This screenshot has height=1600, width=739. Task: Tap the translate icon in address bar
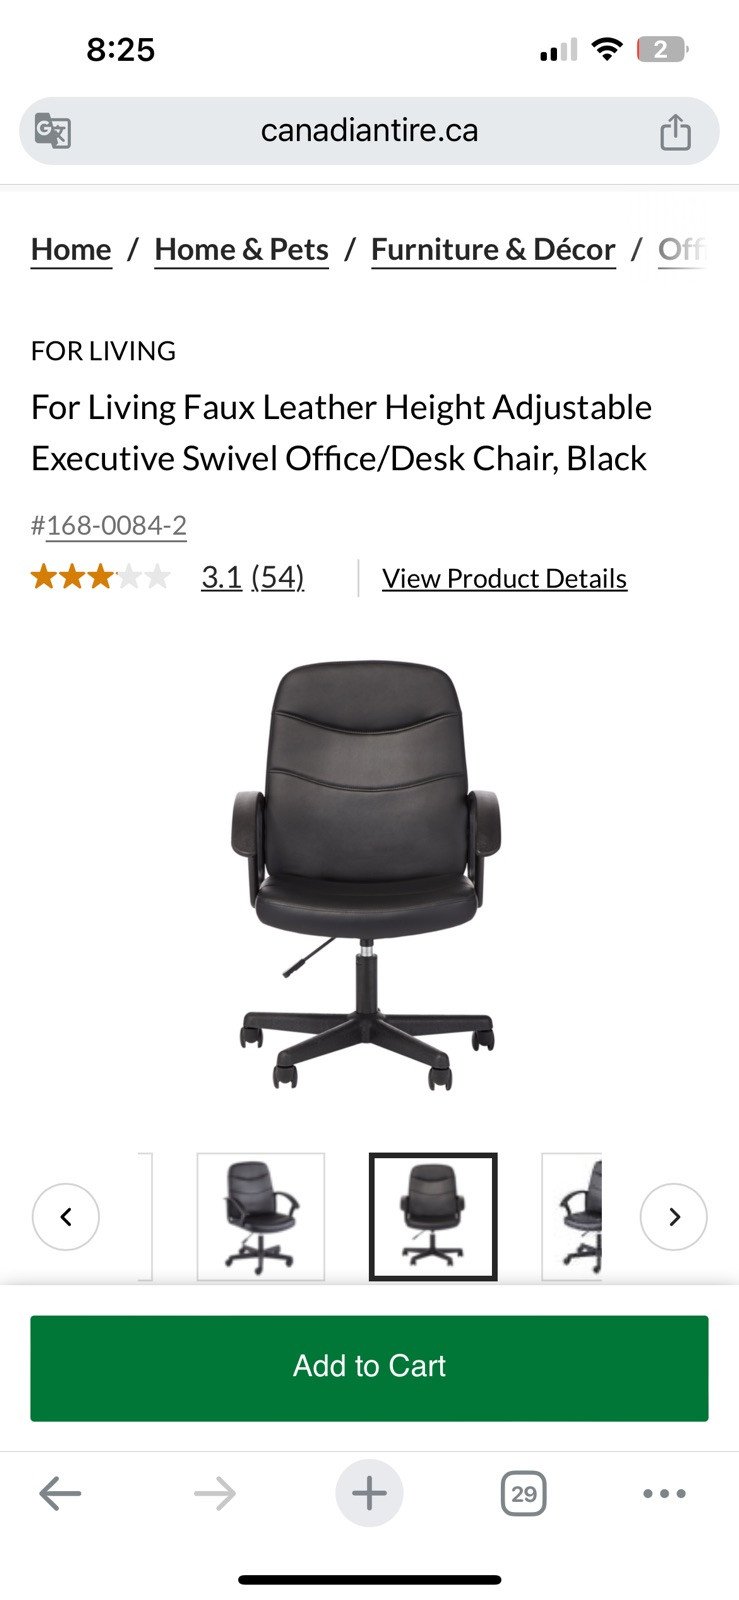52,131
